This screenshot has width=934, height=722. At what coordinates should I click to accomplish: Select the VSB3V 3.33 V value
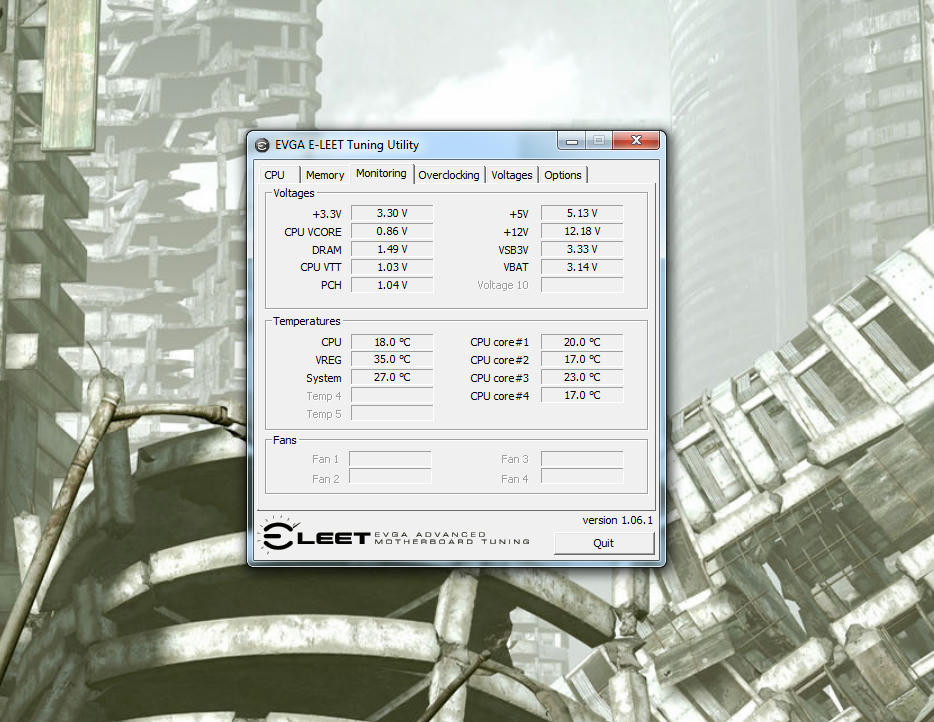tap(582, 249)
